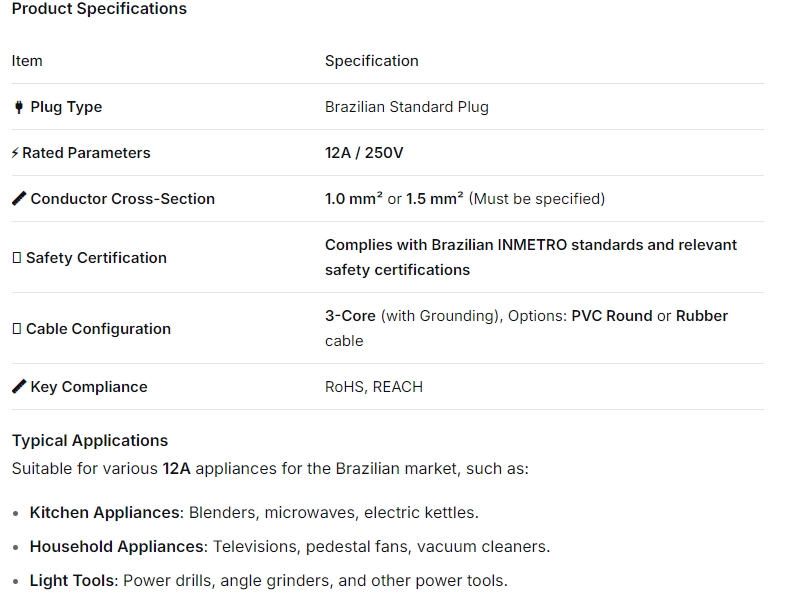This screenshot has height=601, width=807.
Task: Click the pencil icon beside Key Compliance
Action: [x=19, y=387]
